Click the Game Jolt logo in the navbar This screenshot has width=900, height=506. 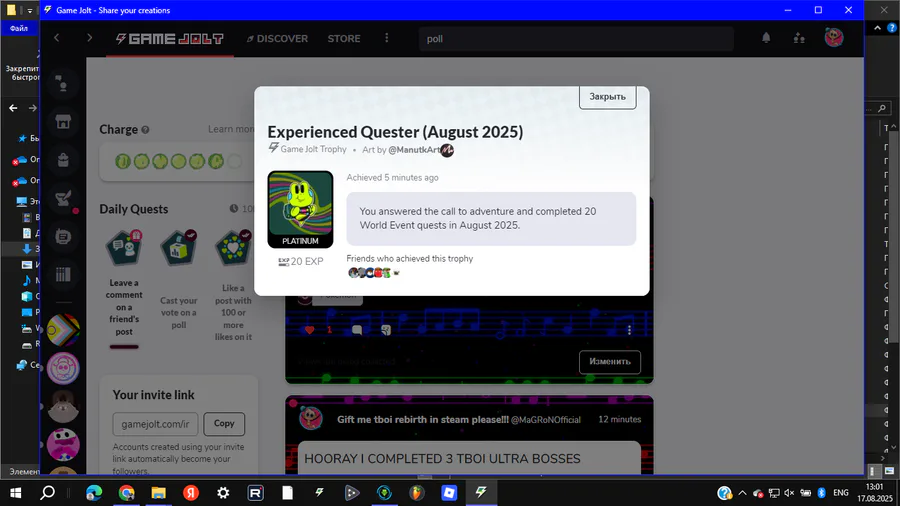click(x=170, y=38)
